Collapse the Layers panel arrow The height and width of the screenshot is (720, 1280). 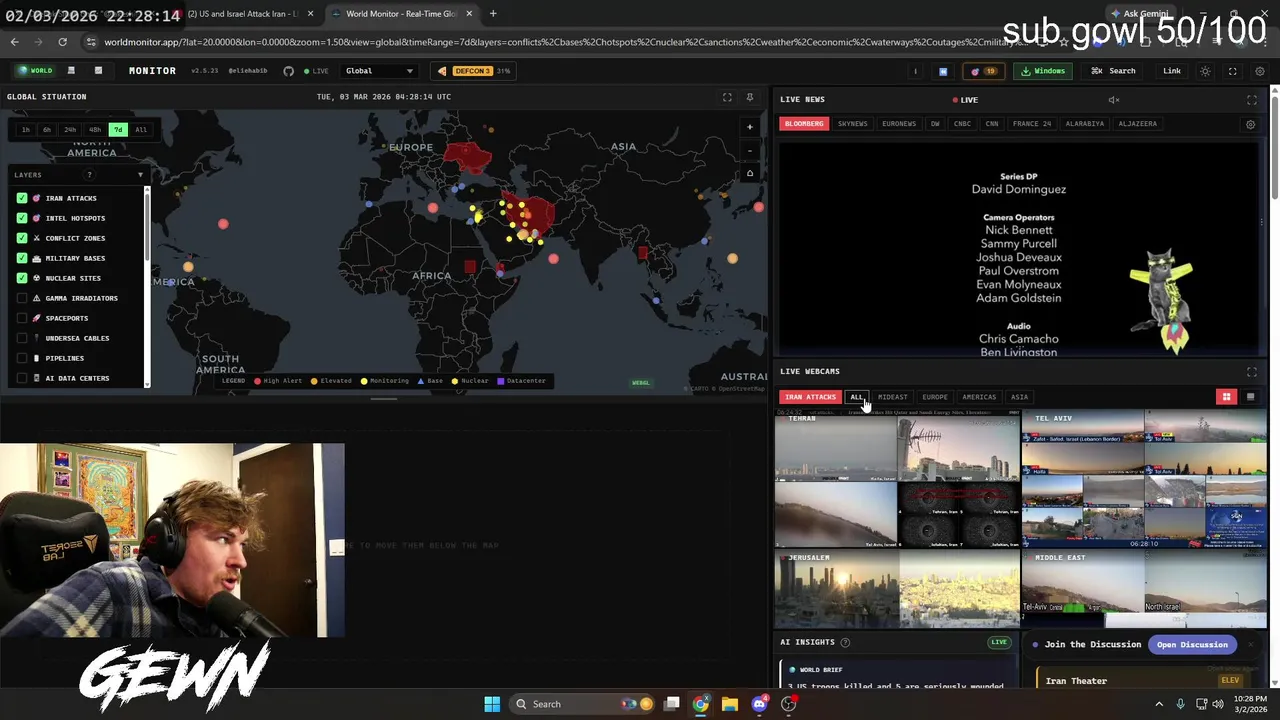140,175
